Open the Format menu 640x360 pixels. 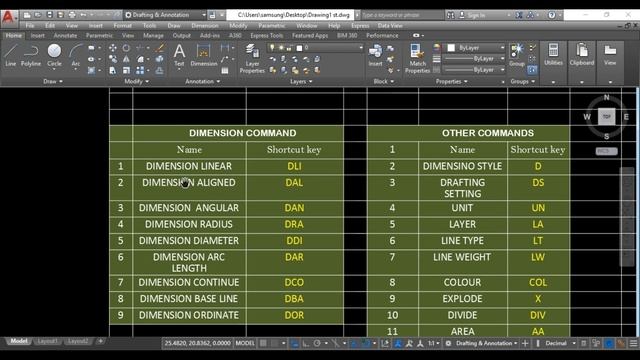click(x=122, y=25)
